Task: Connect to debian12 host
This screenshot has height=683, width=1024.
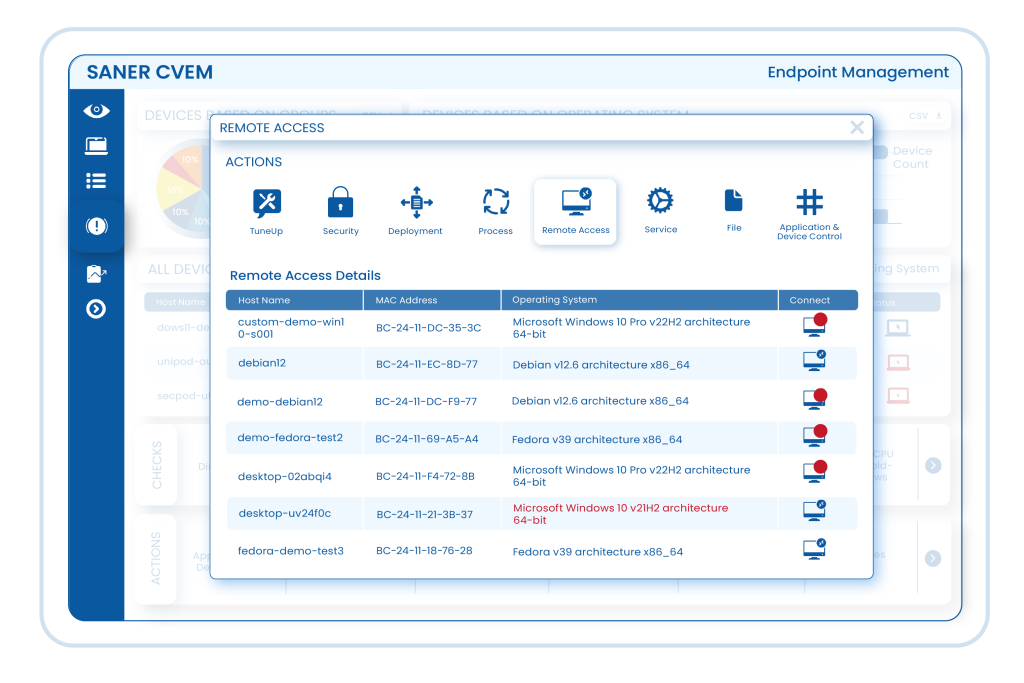Action: 815,362
